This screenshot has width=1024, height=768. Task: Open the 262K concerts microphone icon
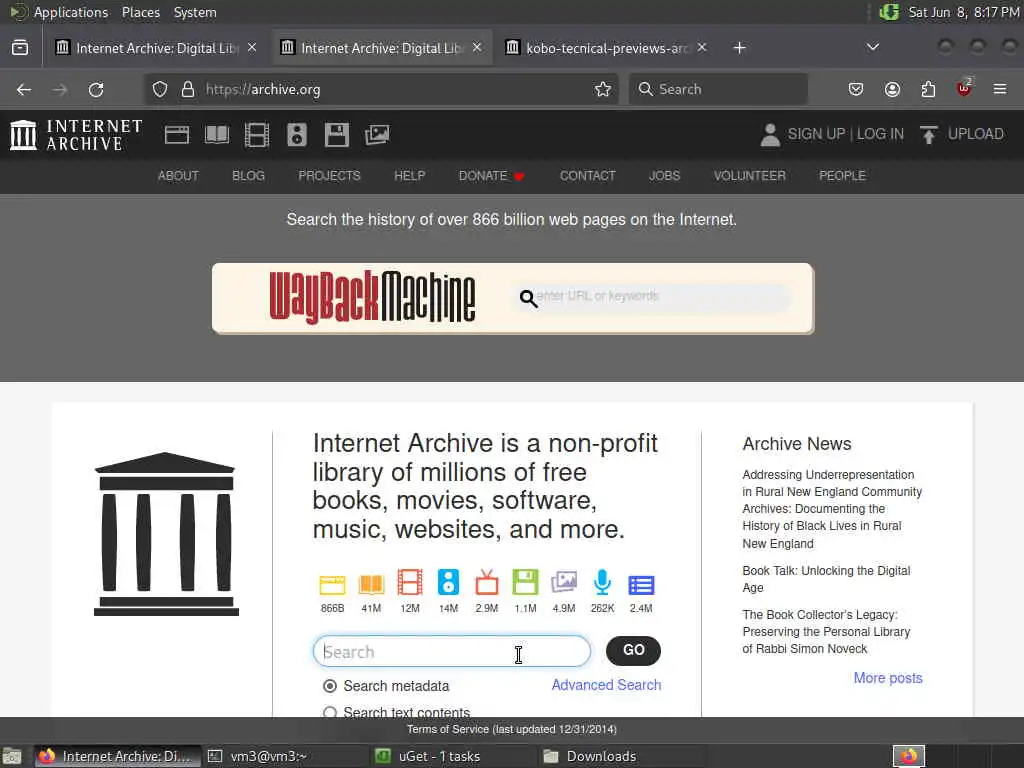click(x=602, y=583)
